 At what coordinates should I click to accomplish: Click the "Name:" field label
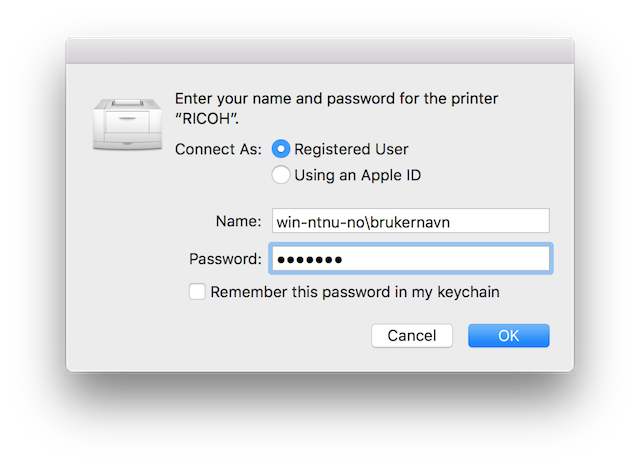pos(238,221)
